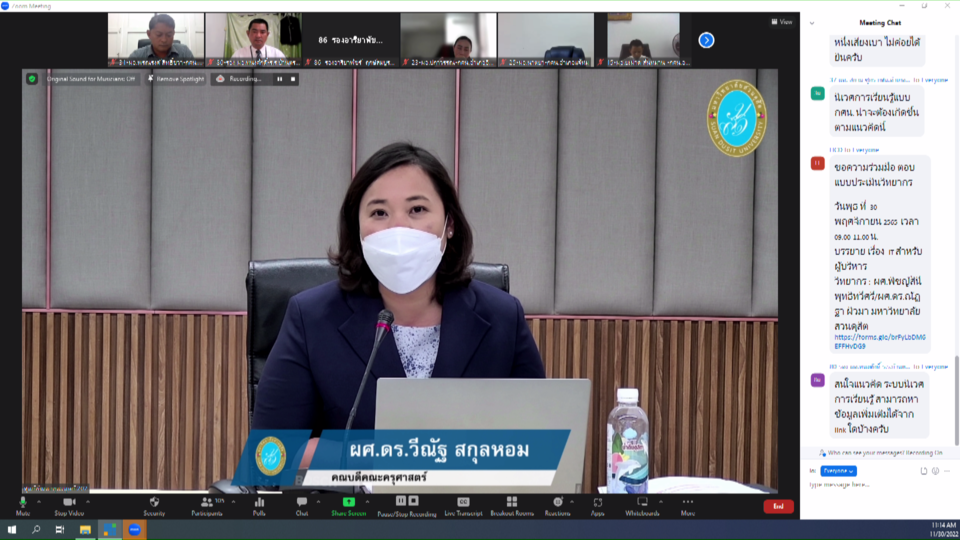Open Breakout Rooms
This screenshot has width=960, height=540.
pos(512,506)
